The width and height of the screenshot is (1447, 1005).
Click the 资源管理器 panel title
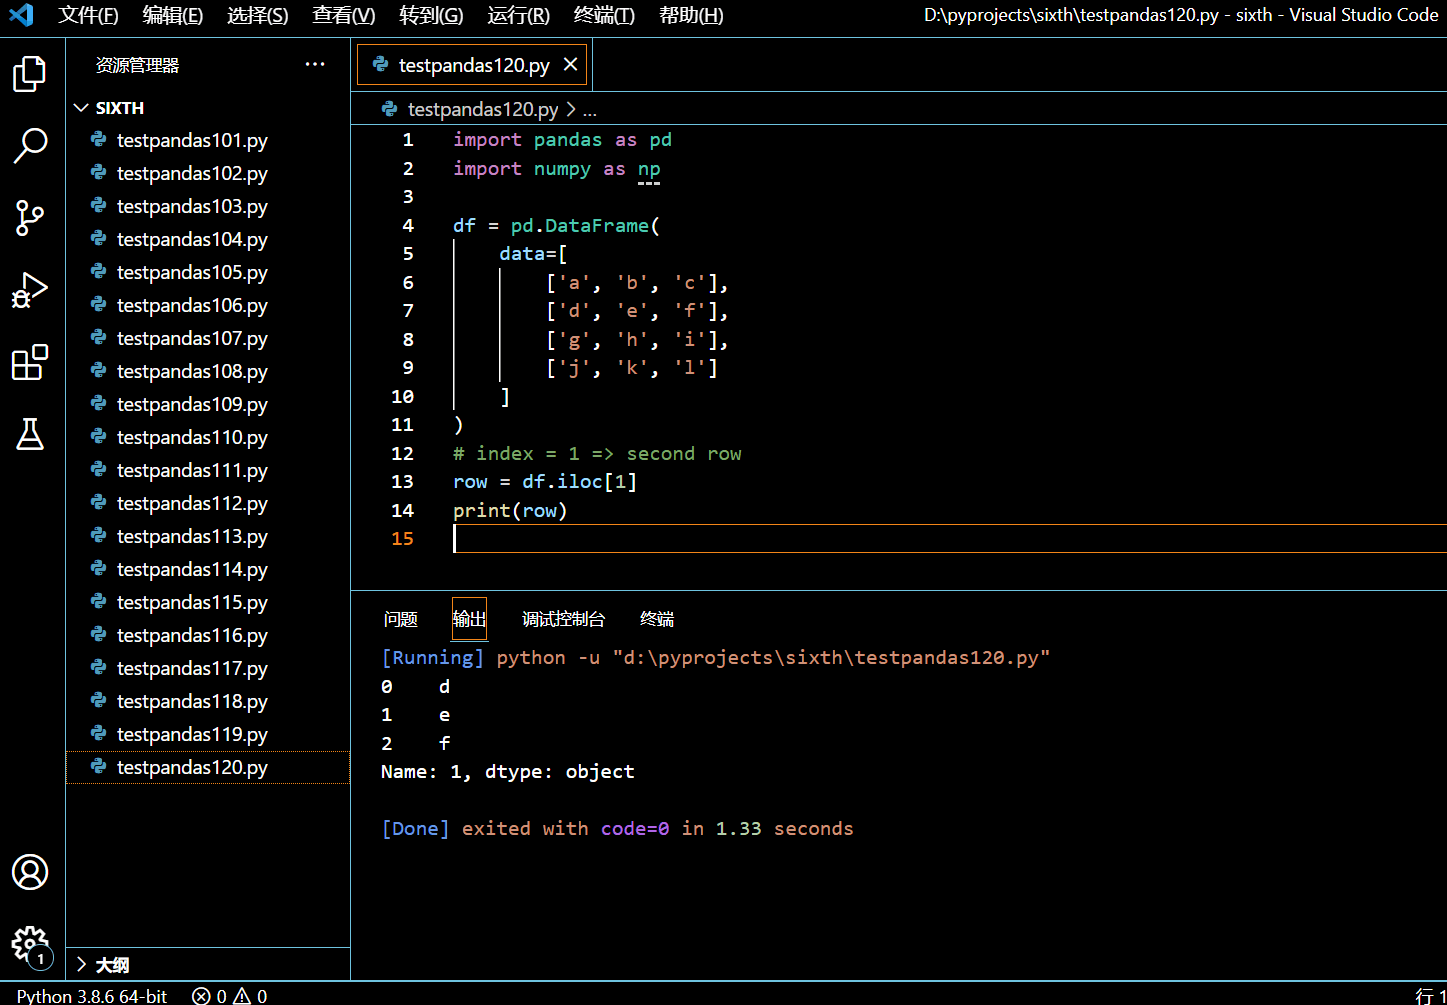[137, 65]
